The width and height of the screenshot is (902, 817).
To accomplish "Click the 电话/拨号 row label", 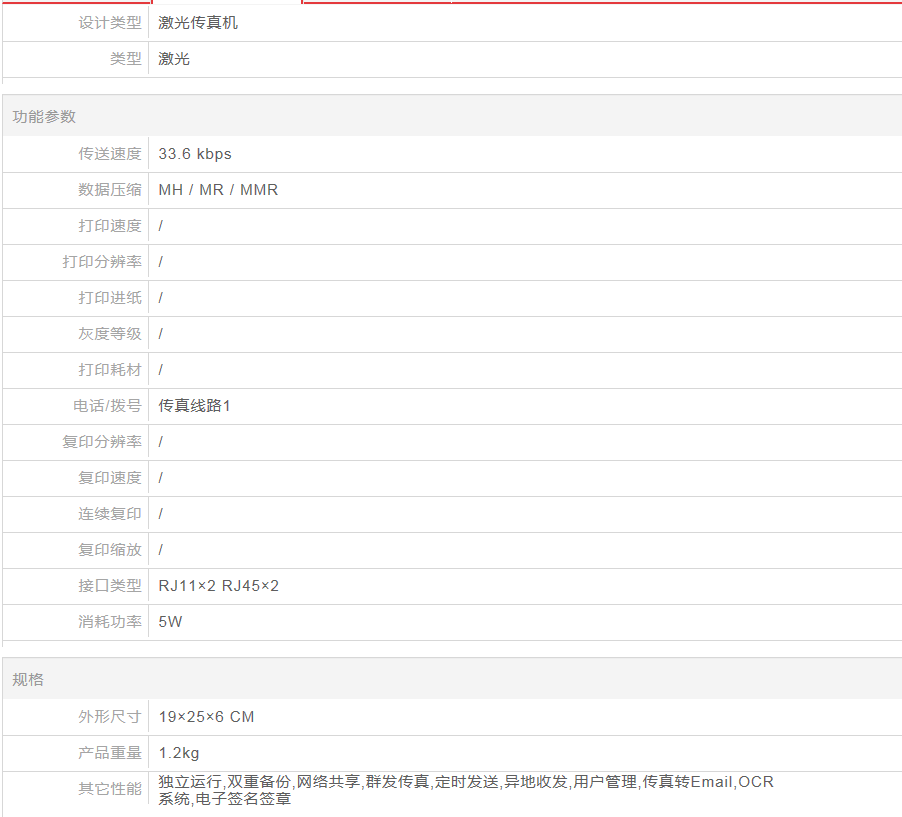I will click(107, 406).
